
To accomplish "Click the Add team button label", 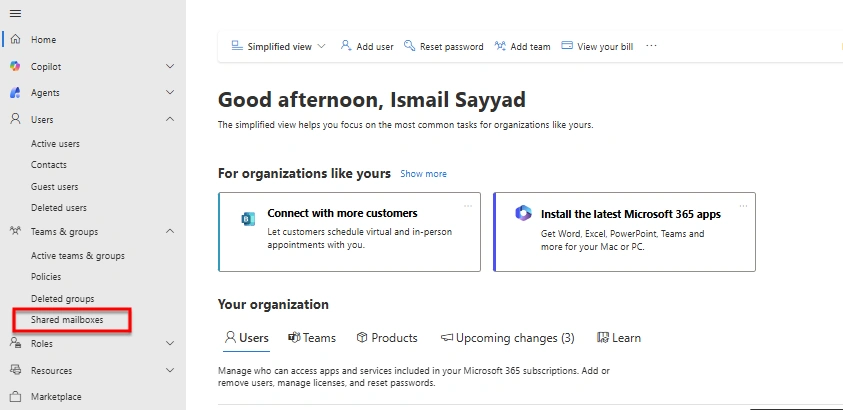I will (x=530, y=47).
